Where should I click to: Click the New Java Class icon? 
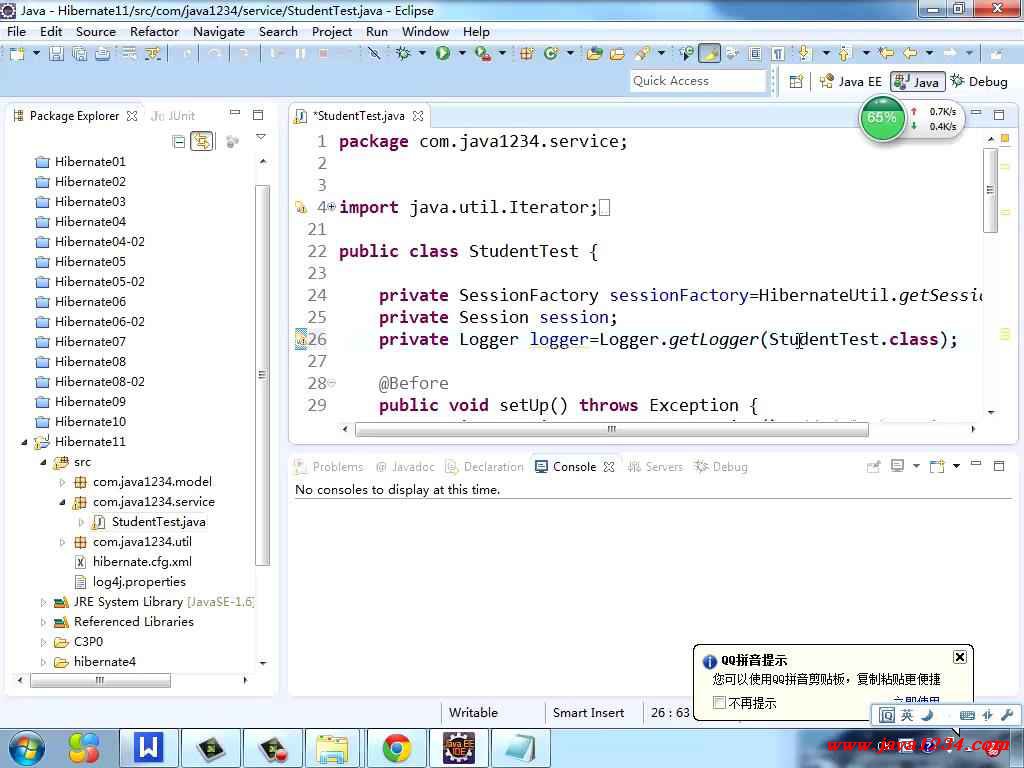click(x=551, y=54)
